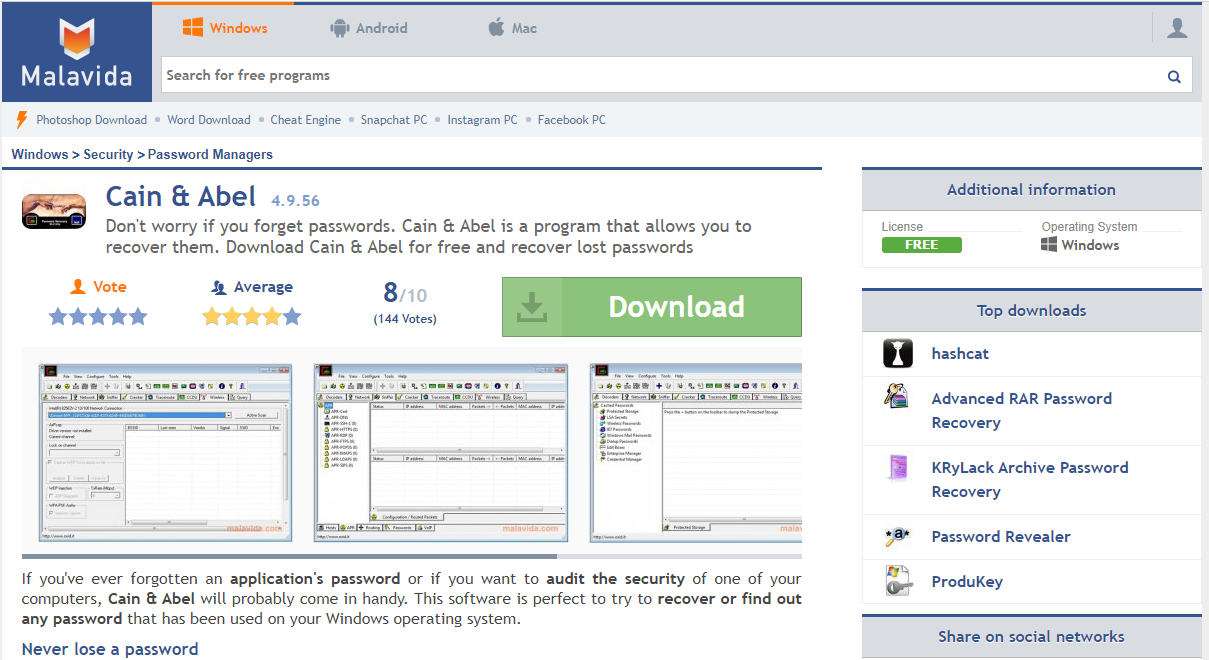Open hashcat in Top downloads
This screenshot has height=660, width=1209.
click(960, 354)
